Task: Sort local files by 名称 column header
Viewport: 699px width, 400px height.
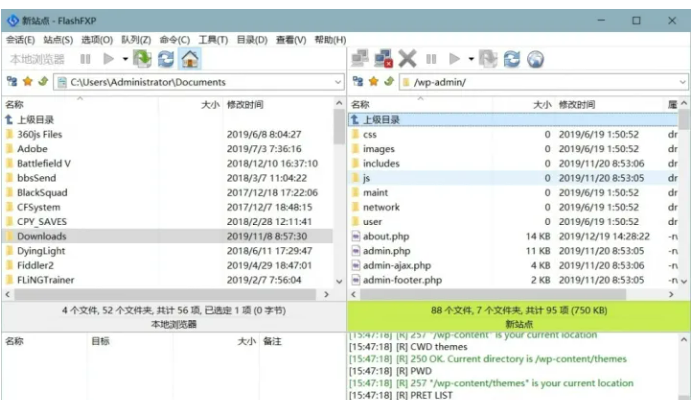Action: tap(80, 104)
